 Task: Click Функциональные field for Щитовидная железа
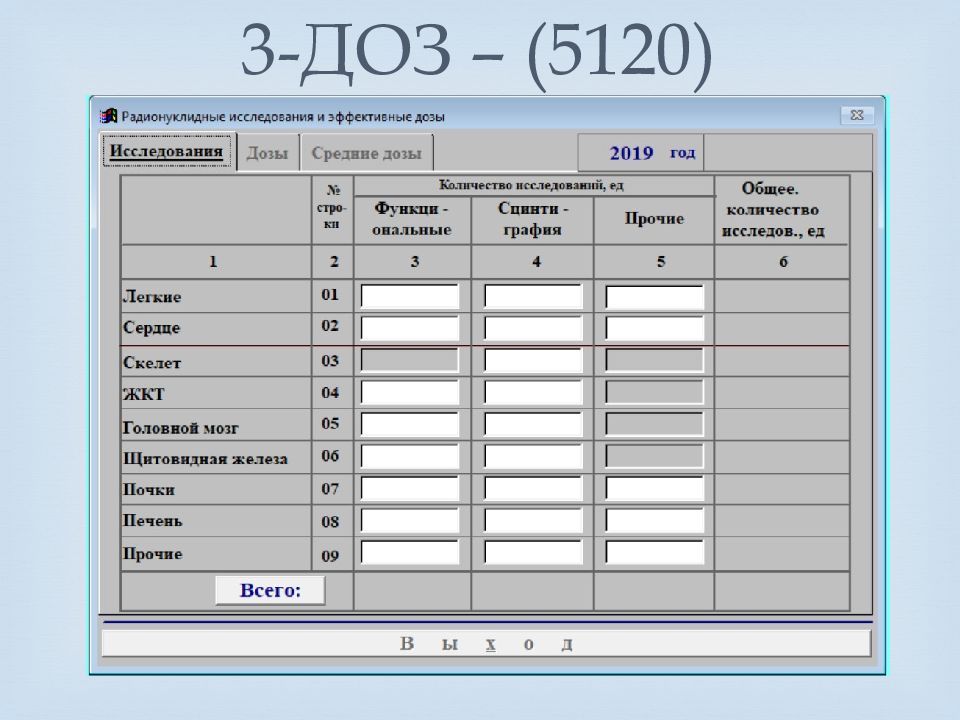pos(409,457)
